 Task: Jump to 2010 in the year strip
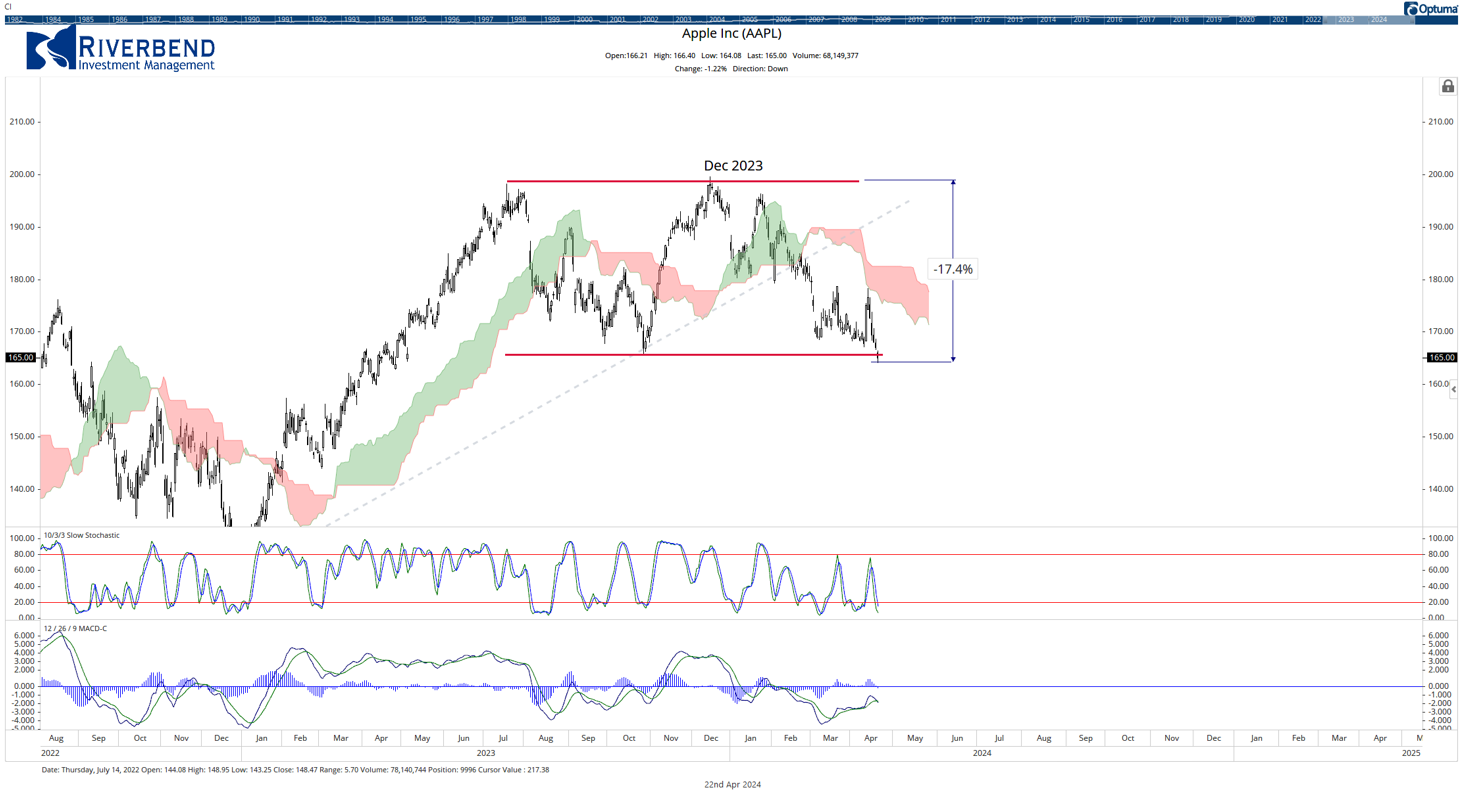point(915,19)
